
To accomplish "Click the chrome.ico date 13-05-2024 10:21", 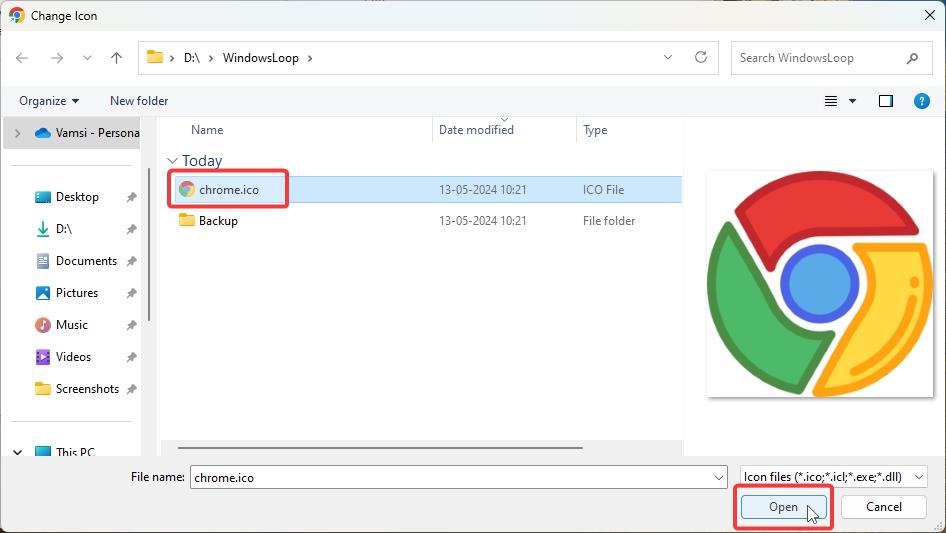I will coord(483,190).
